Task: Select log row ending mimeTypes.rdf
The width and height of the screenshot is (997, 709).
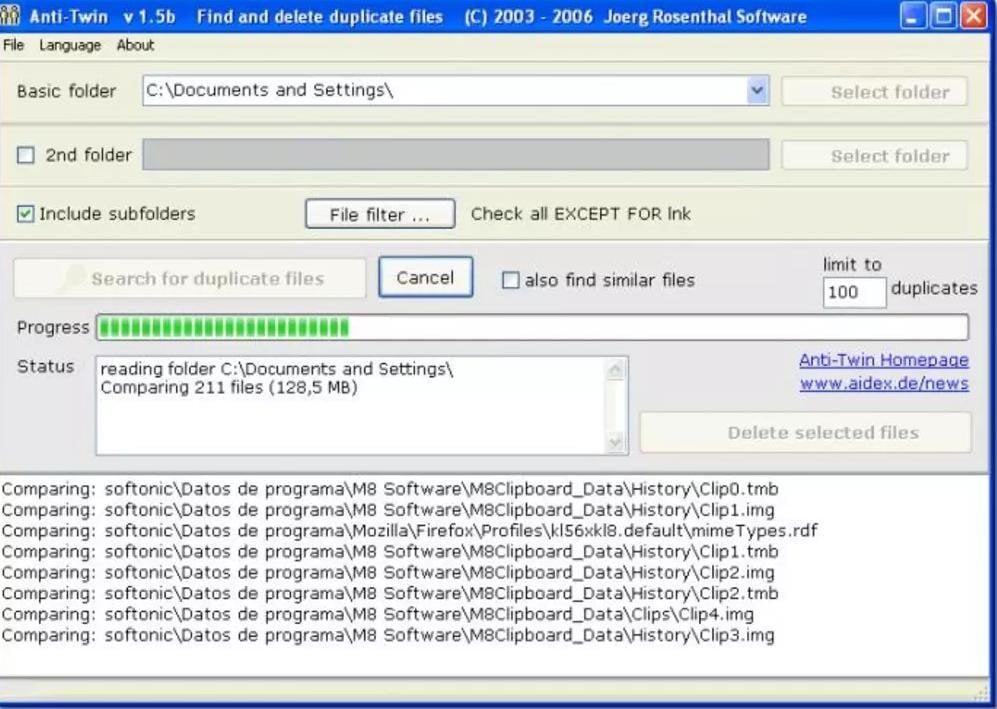Action: point(410,531)
